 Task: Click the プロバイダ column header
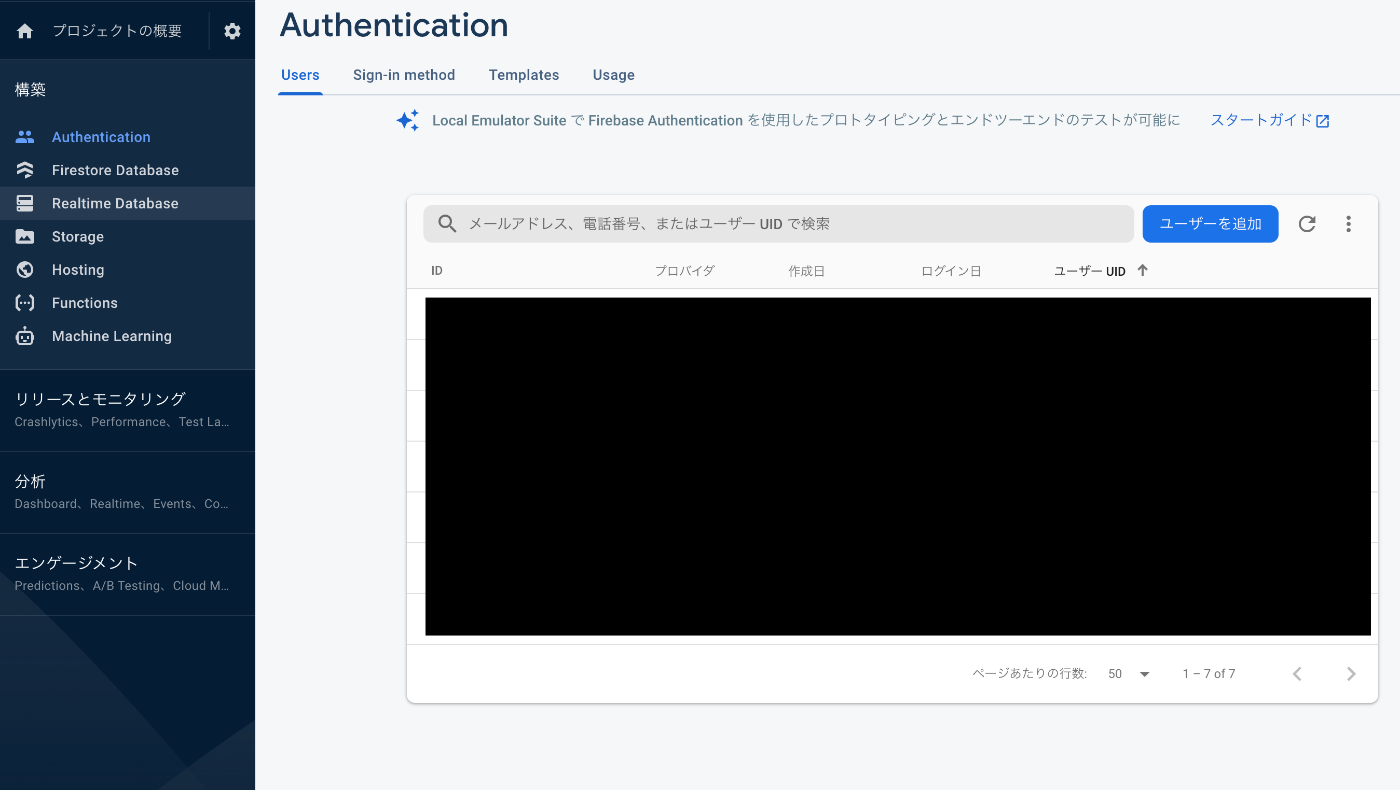tap(685, 271)
